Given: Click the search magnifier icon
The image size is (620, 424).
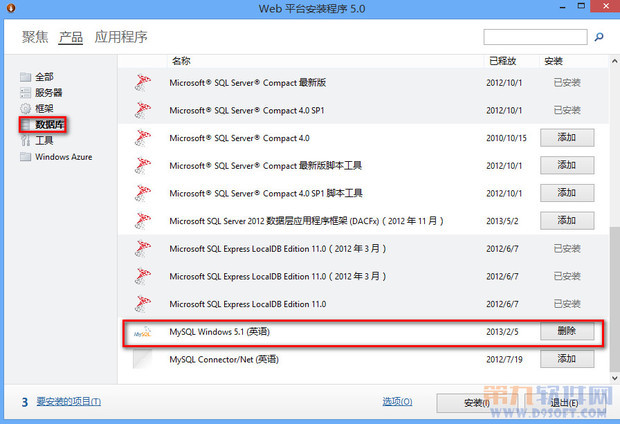Looking at the screenshot, I should point(599,37).
